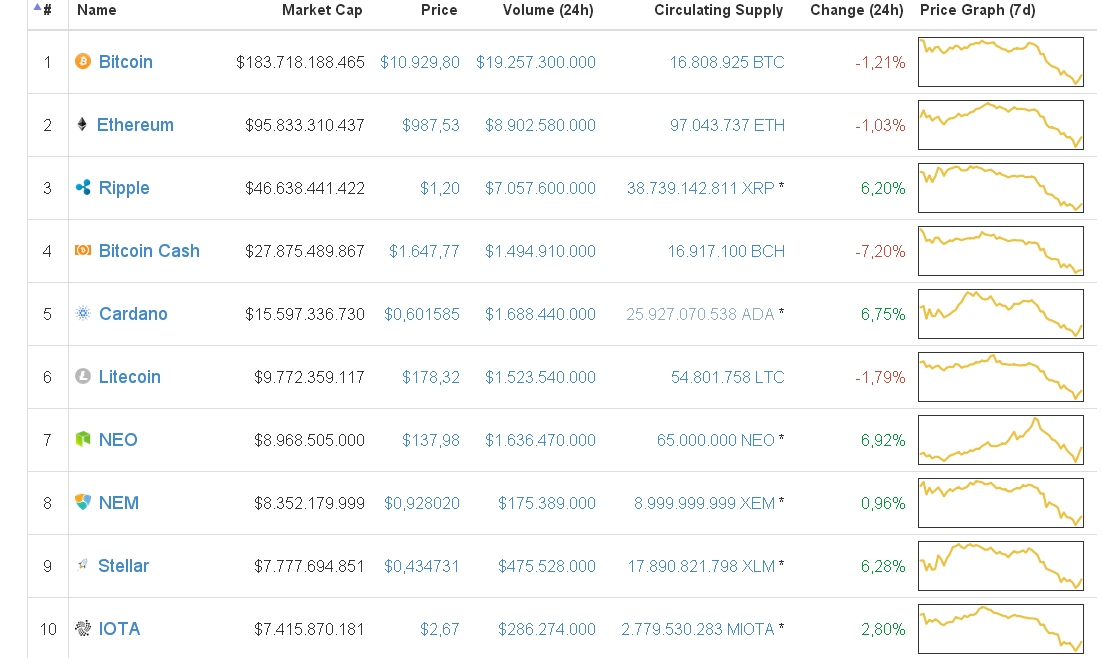Click Bitcoin price $10.929,80

click(420, 63)
